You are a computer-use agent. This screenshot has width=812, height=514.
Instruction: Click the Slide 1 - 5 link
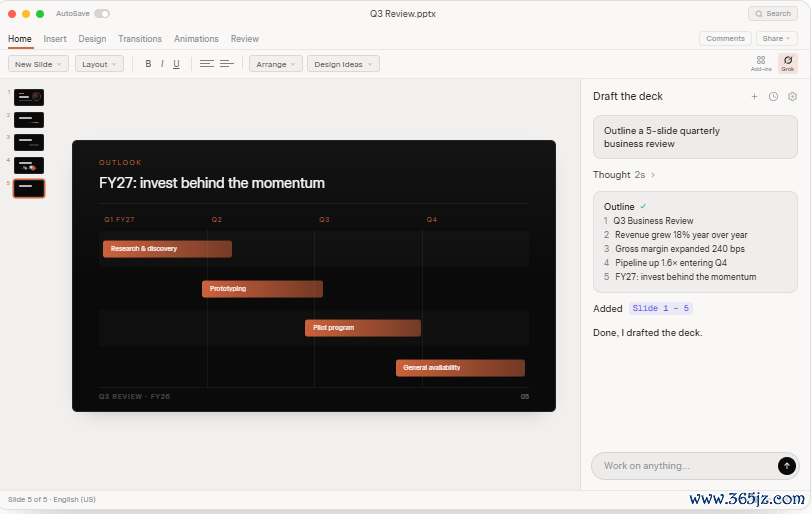pyautogui.click(x=661, y=309)
